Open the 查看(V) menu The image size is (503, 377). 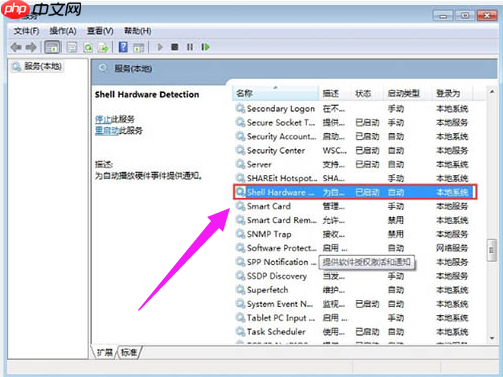tap(100, 31)
